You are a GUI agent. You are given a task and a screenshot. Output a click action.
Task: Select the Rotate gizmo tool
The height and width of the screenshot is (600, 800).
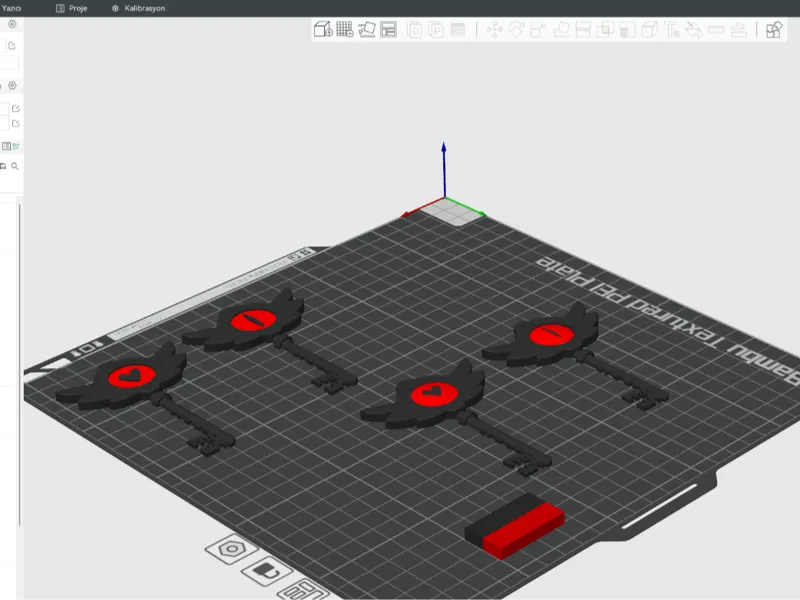point(516,30)
